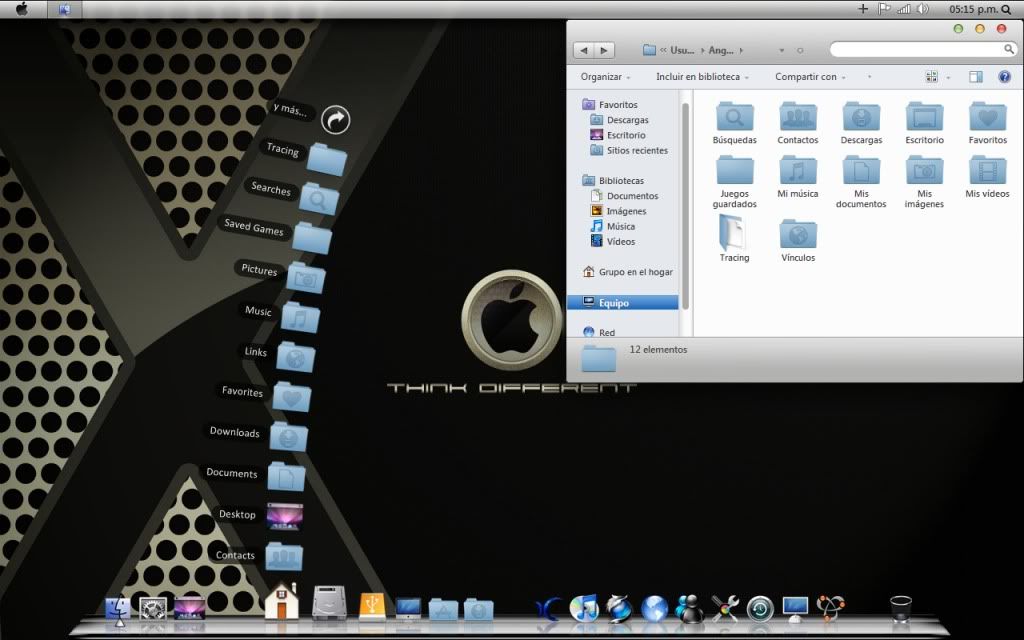Image resolution: width=1024 pixels, height=640 pixels.
Task: Select Música library in sidebar
Action: click(620, 226)
